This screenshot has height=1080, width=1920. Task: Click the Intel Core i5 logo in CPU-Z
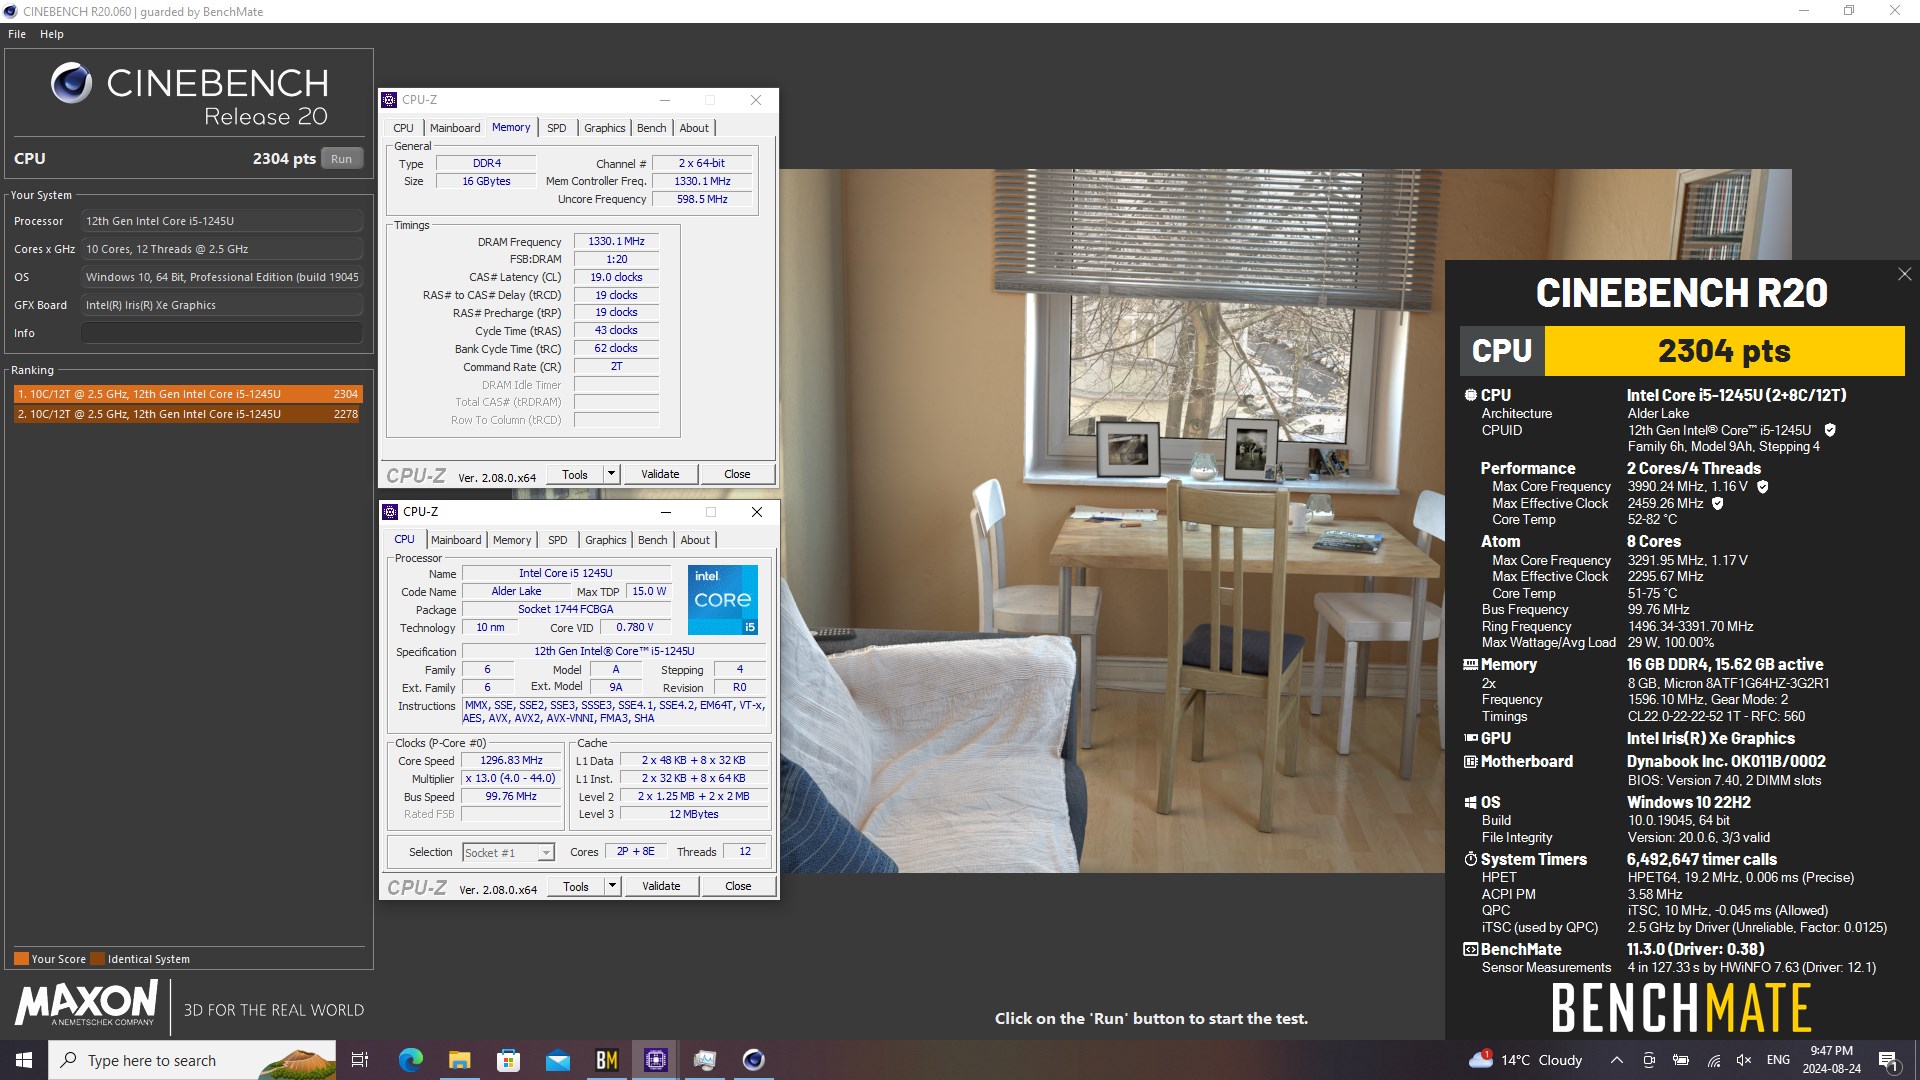coord(723,600)
